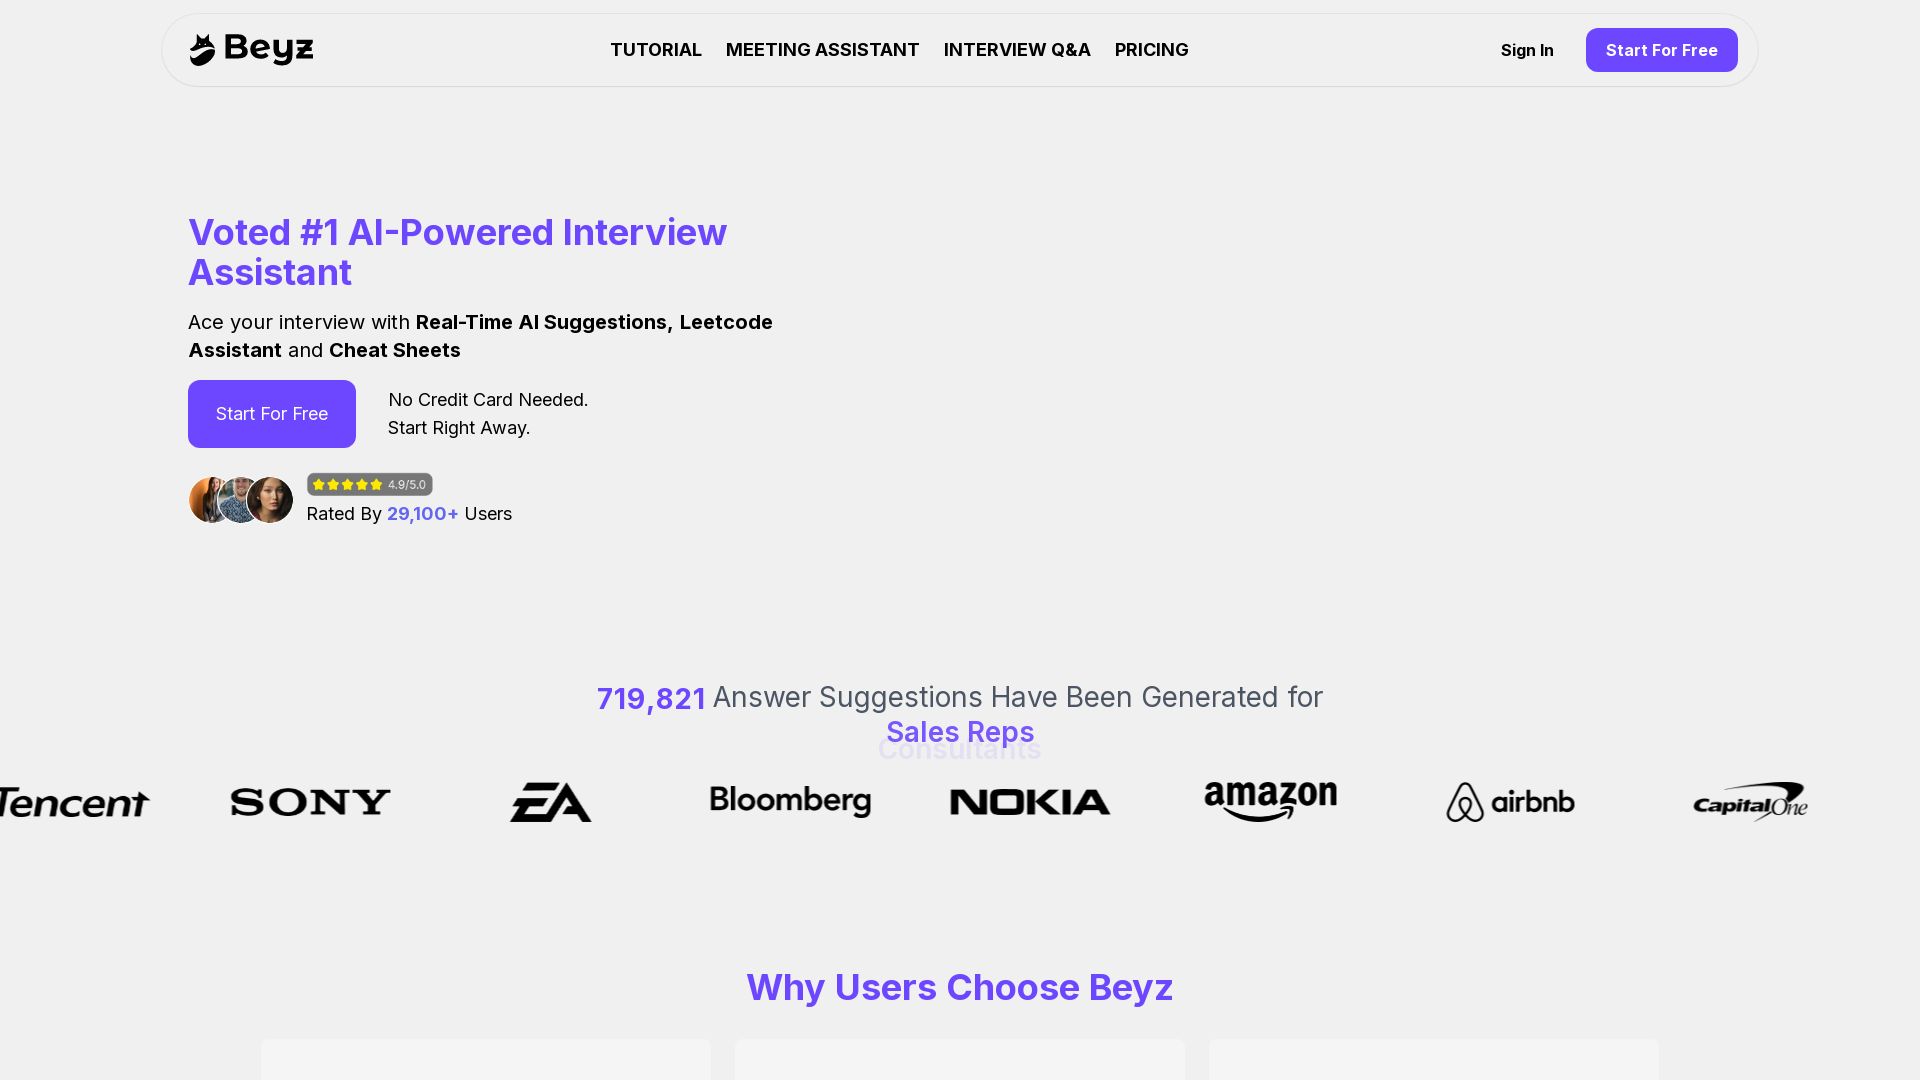Click the Sign In link
The height and width of the screenshot is (1080, 1920).
pos(1526,50)
